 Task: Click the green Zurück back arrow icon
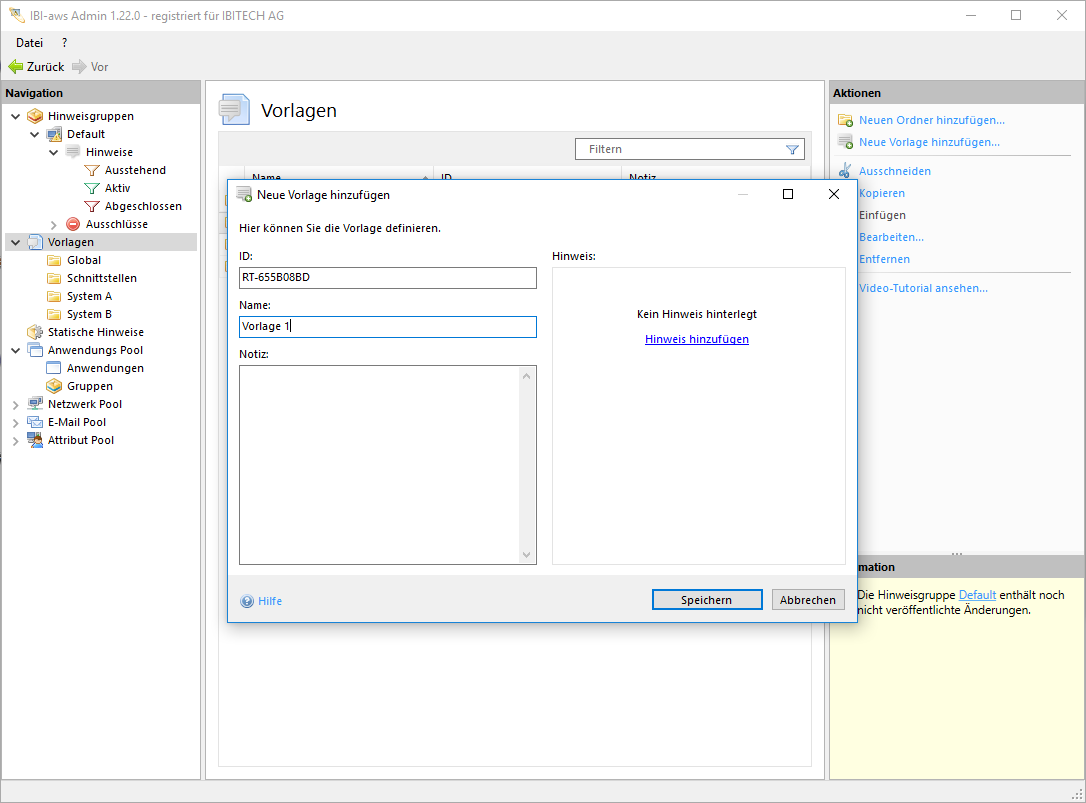click(x=16, y=67)
